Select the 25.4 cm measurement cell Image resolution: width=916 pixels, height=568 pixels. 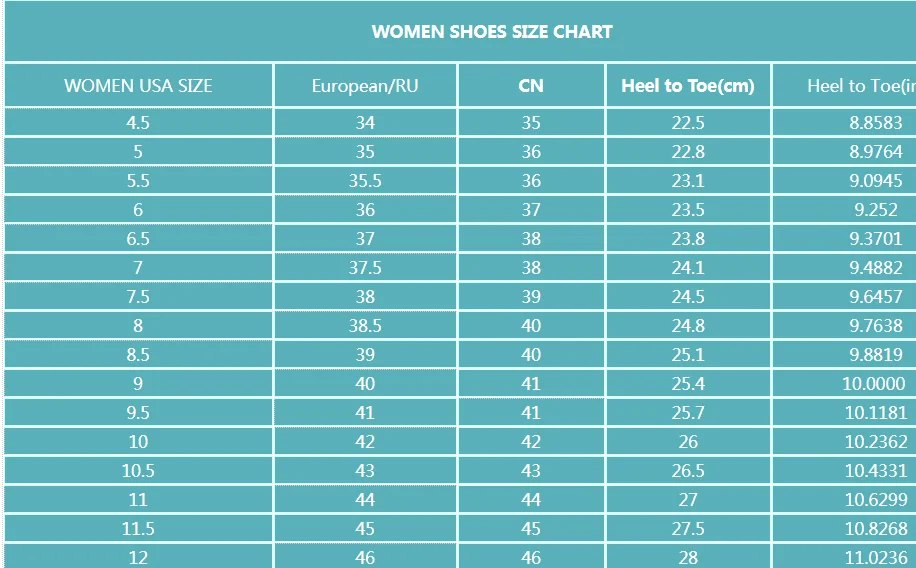688,384
